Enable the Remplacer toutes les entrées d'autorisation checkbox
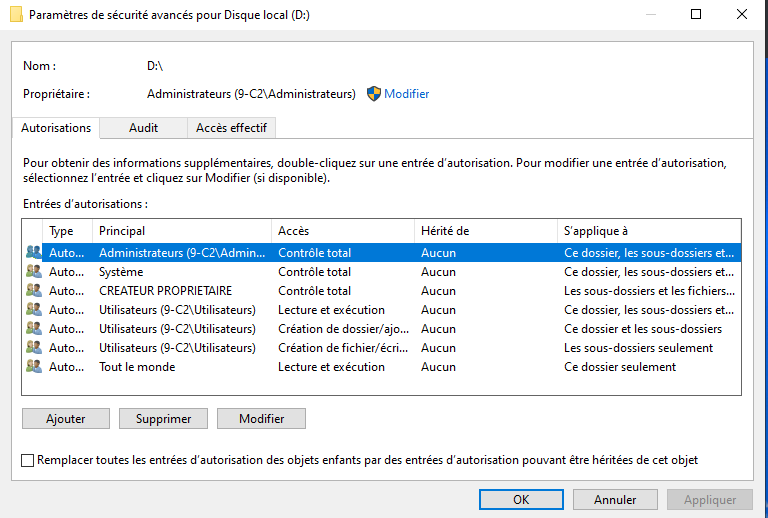 (27, 460)
